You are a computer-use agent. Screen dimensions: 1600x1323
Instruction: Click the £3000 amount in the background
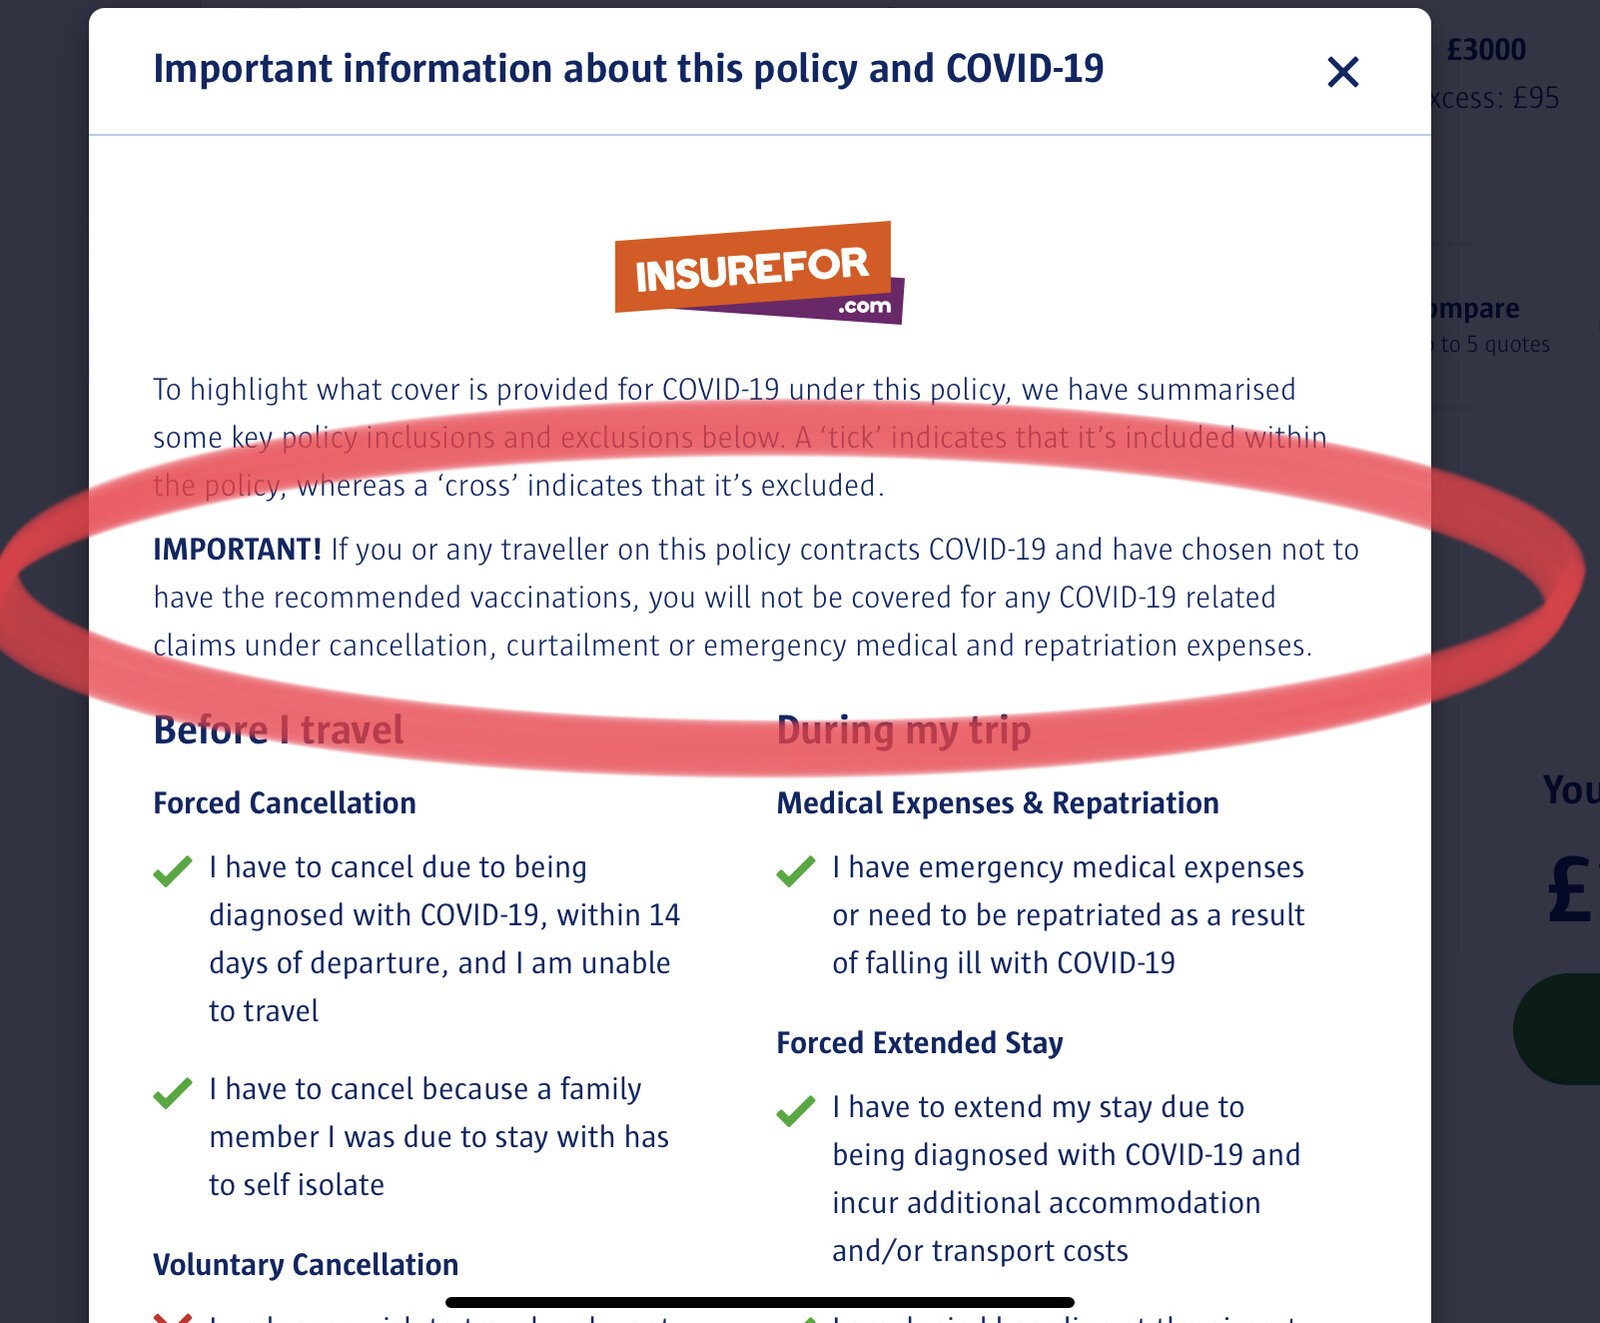click(1486, 50)
